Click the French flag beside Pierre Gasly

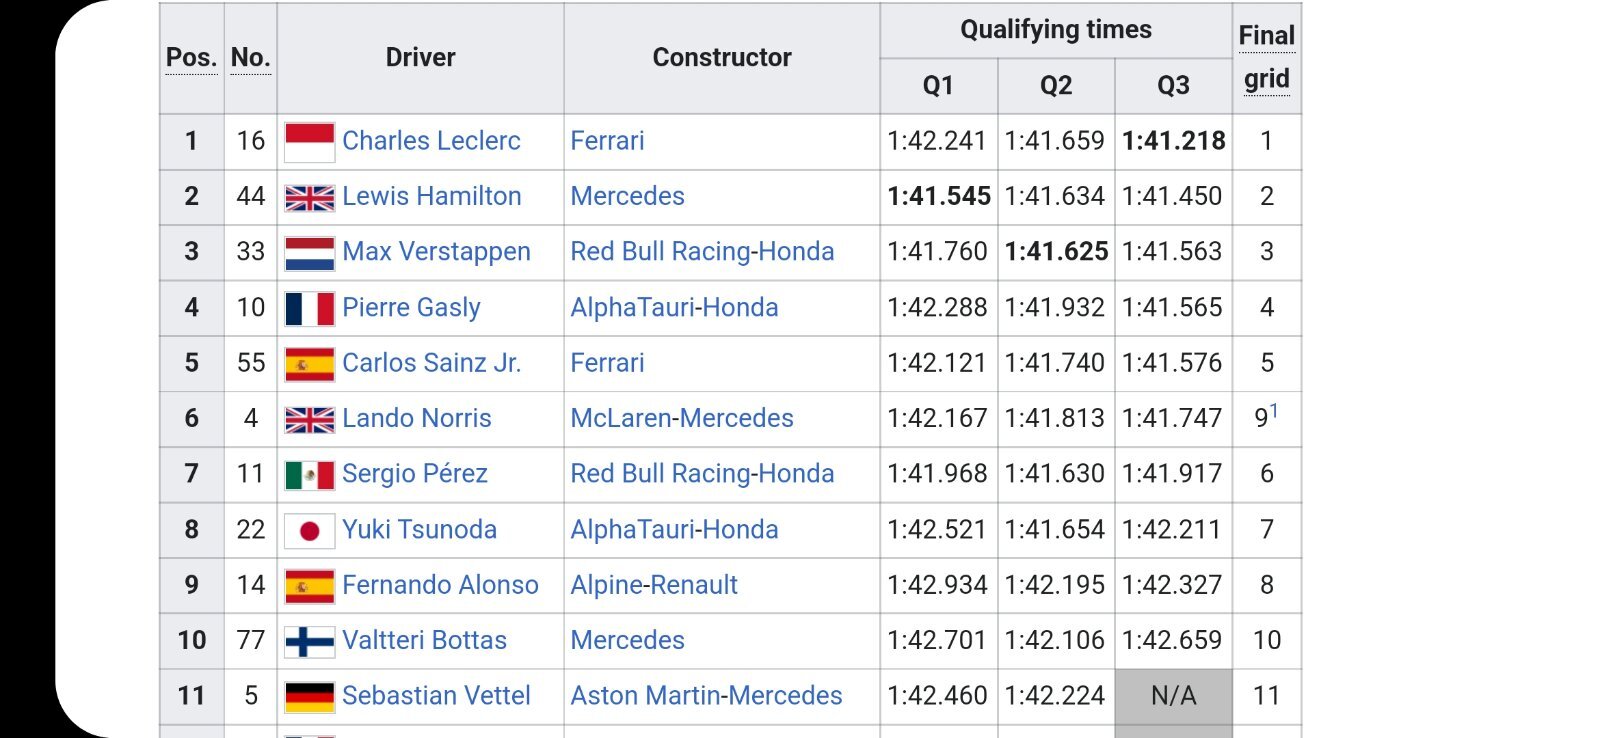(x=309, y=309)
